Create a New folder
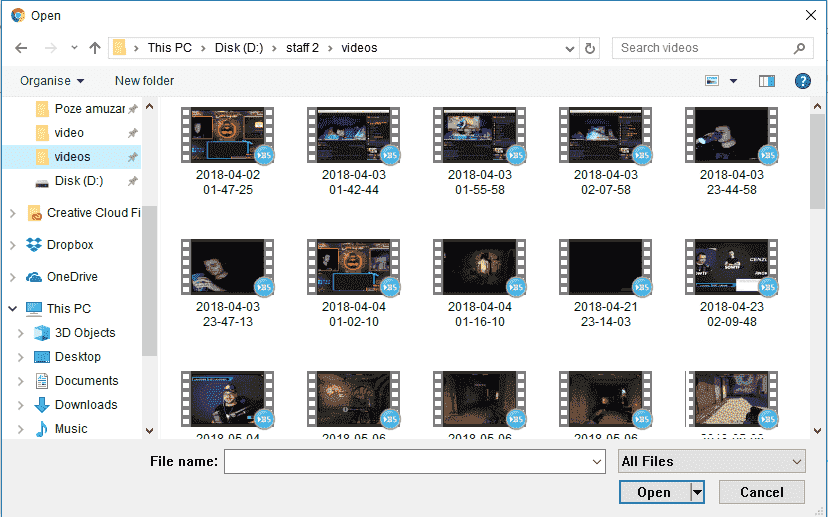Screen dimensions: 828x517 144,81
